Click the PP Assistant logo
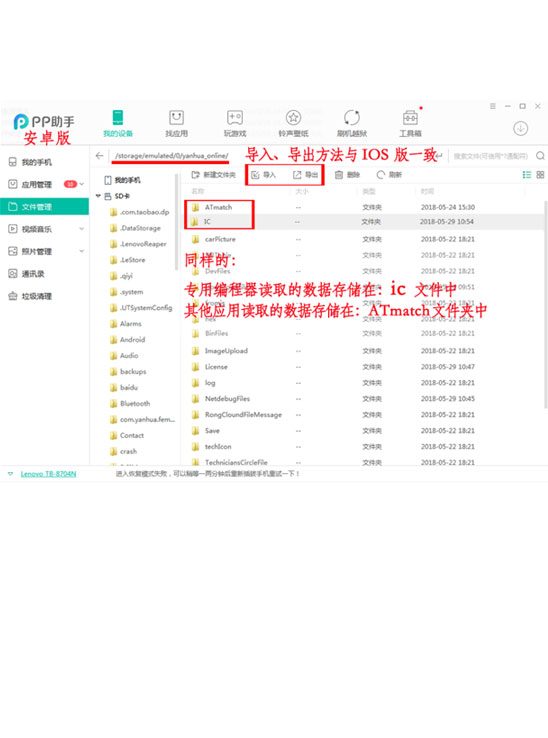The image size is (548, 738). click(x=44, y=121)
